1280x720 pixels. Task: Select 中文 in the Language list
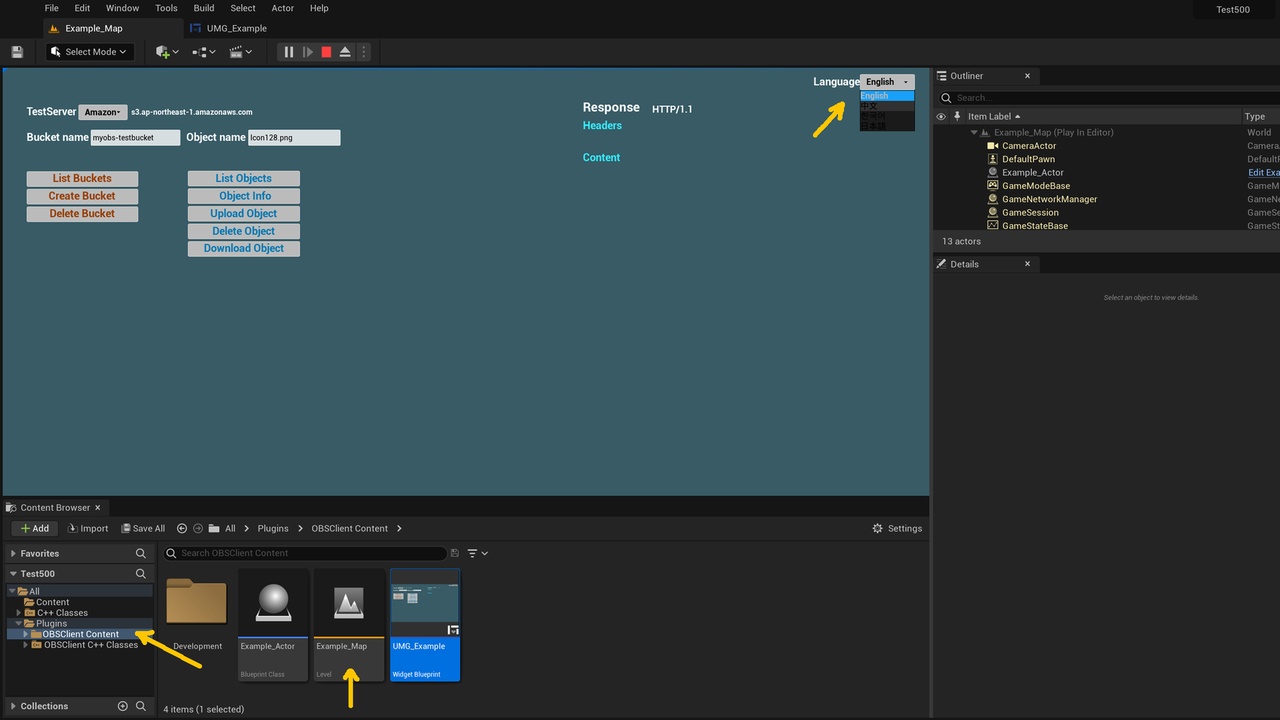coord(887,106)
